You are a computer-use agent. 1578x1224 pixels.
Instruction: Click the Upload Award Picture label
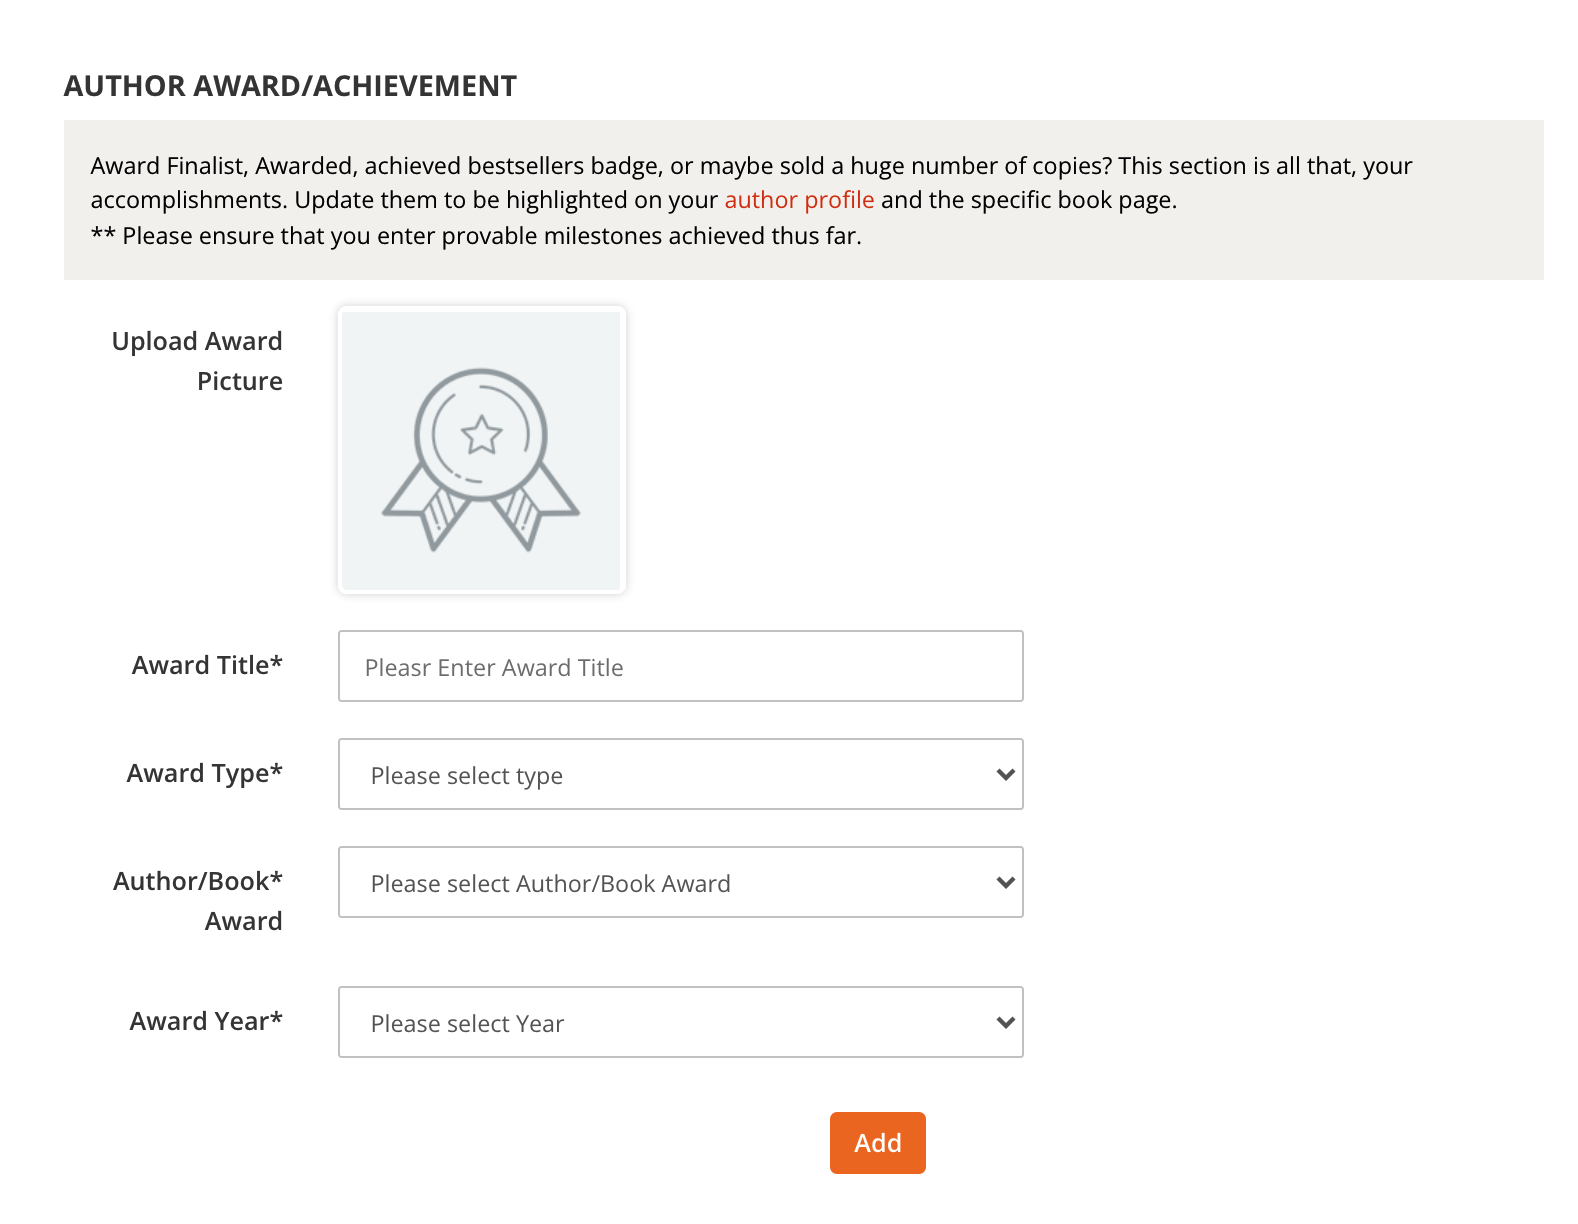(197, 361)
